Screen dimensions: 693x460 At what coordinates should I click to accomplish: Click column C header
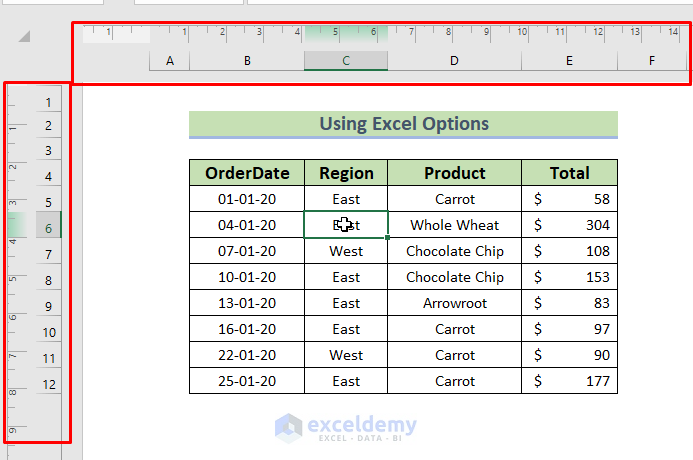[x=346, y=61]
